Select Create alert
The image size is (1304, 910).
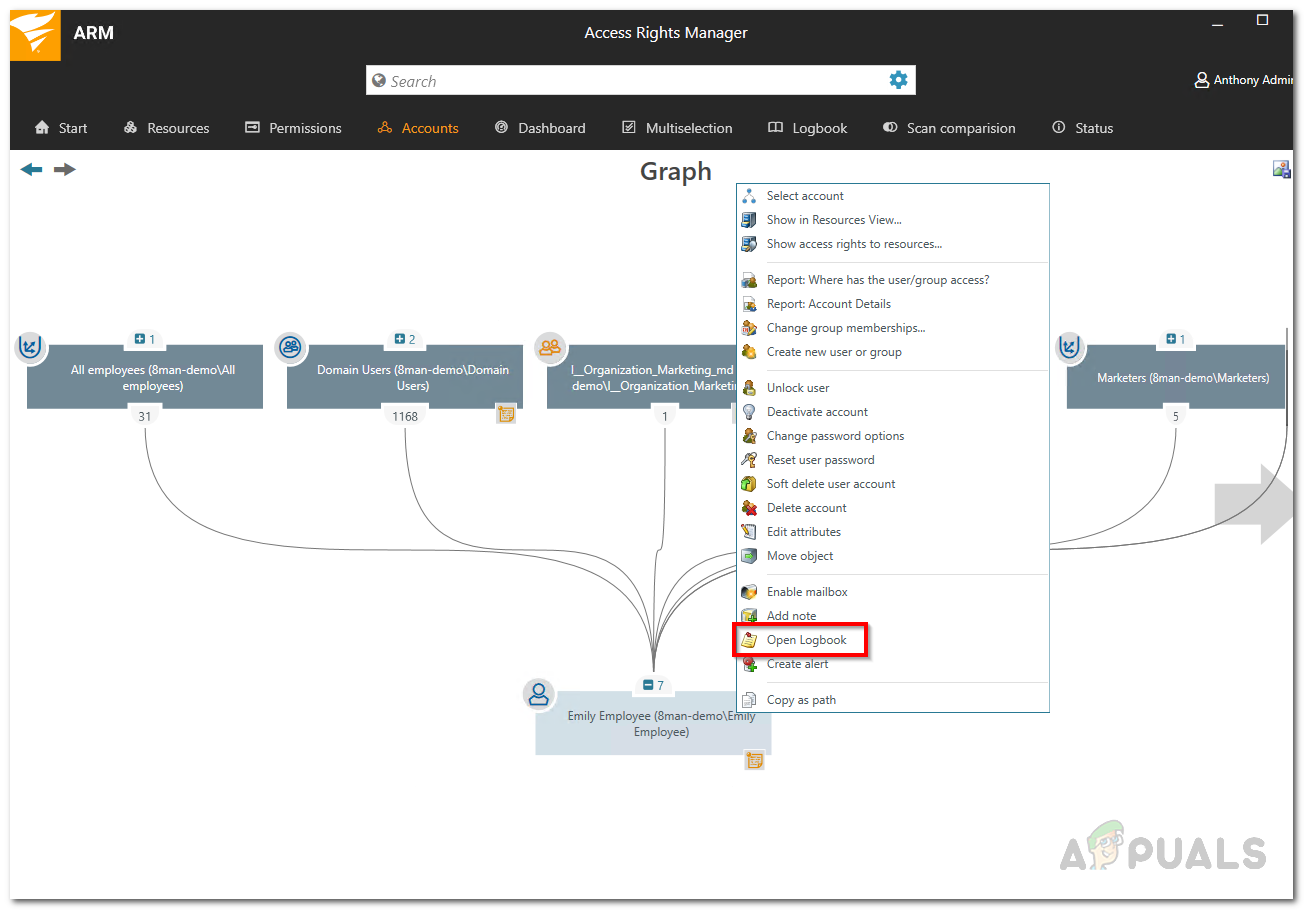click(893, 664)
